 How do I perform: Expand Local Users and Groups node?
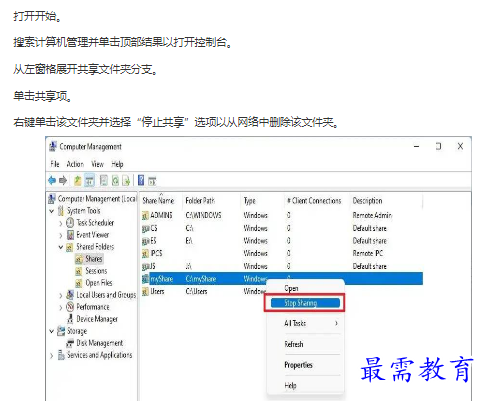click(61, 295)
